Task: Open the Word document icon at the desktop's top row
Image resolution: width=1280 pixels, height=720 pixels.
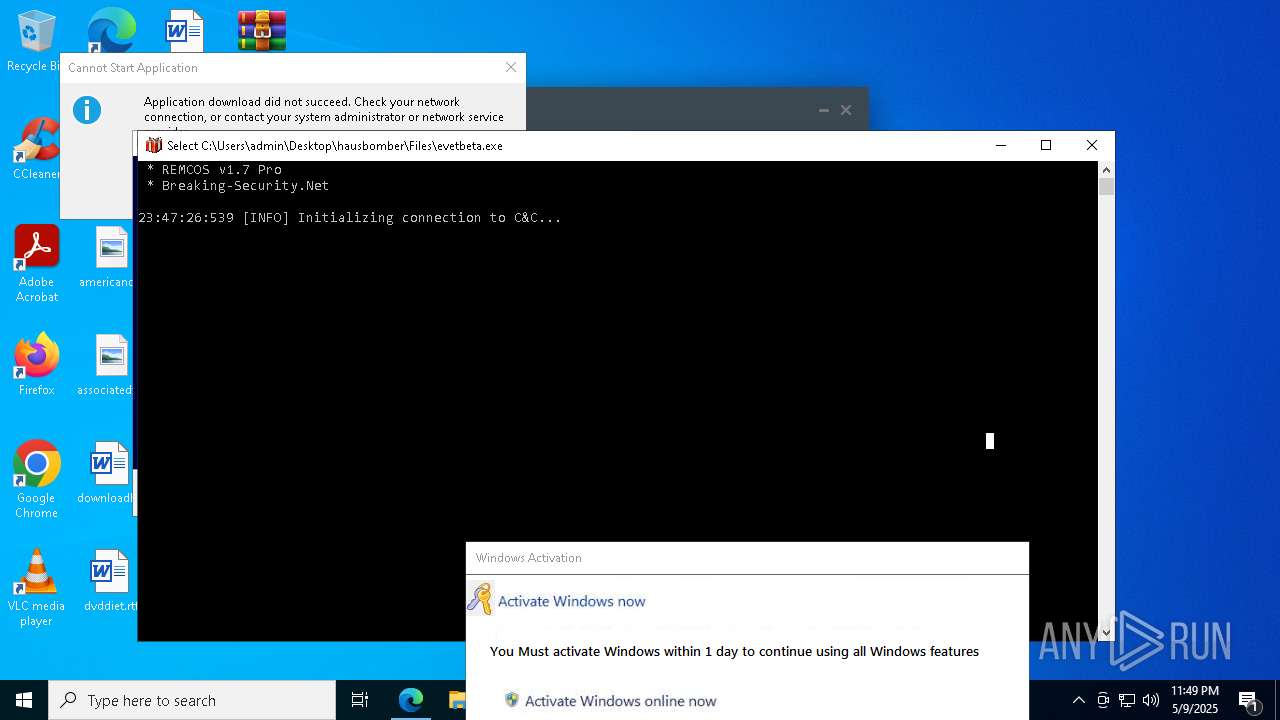Action: [185, 30]
